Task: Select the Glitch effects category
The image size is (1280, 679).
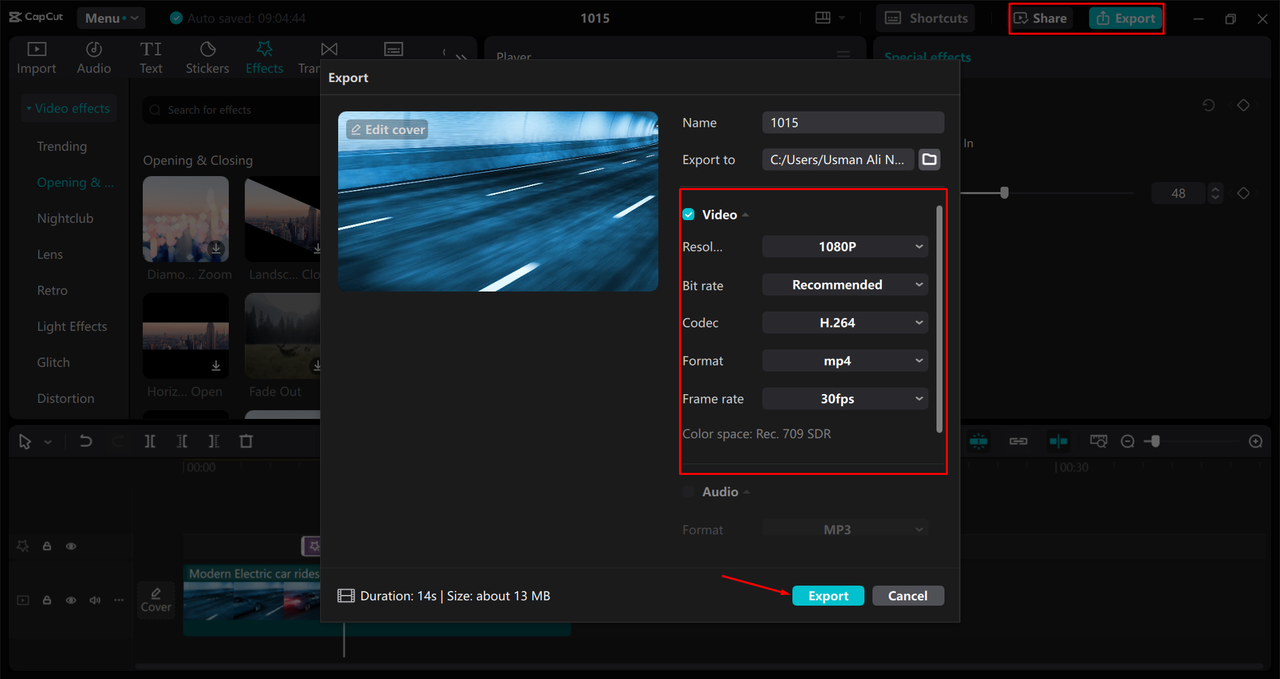Action: click(53, 362)
